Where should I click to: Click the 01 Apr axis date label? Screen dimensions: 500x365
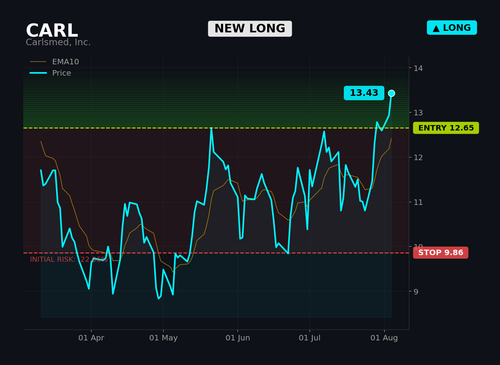coord(91,338)
